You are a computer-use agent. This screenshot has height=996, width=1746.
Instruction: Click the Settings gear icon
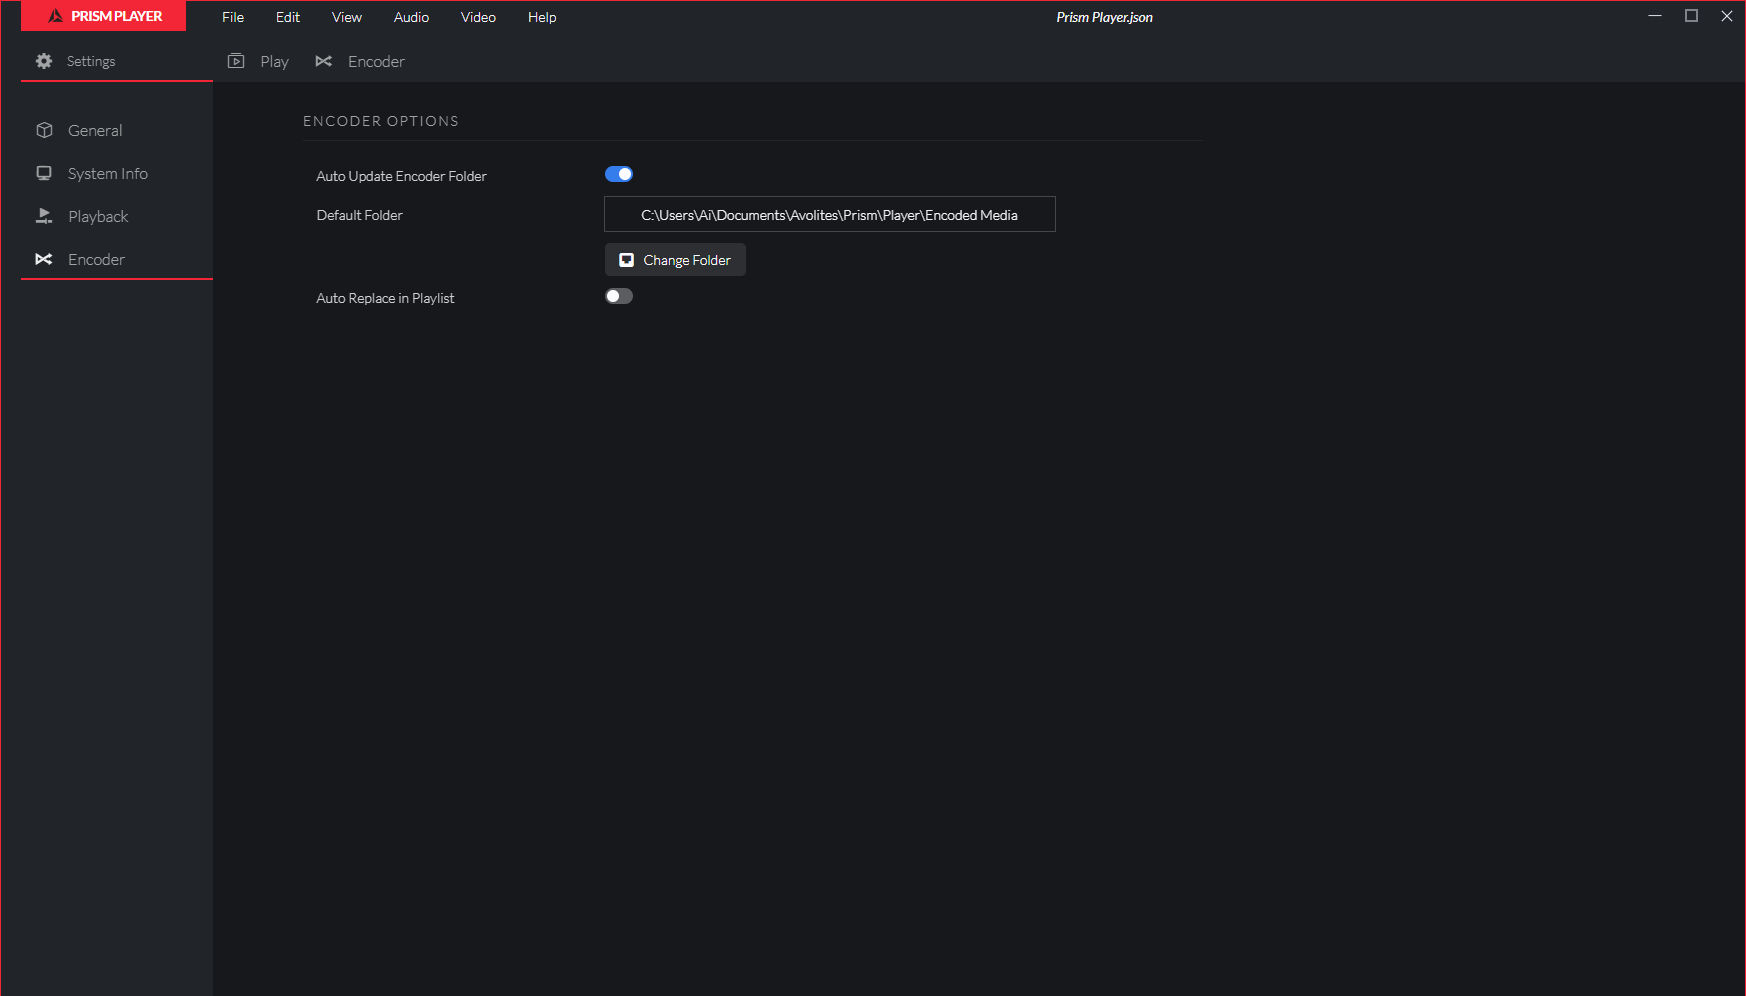pos(44,61)
